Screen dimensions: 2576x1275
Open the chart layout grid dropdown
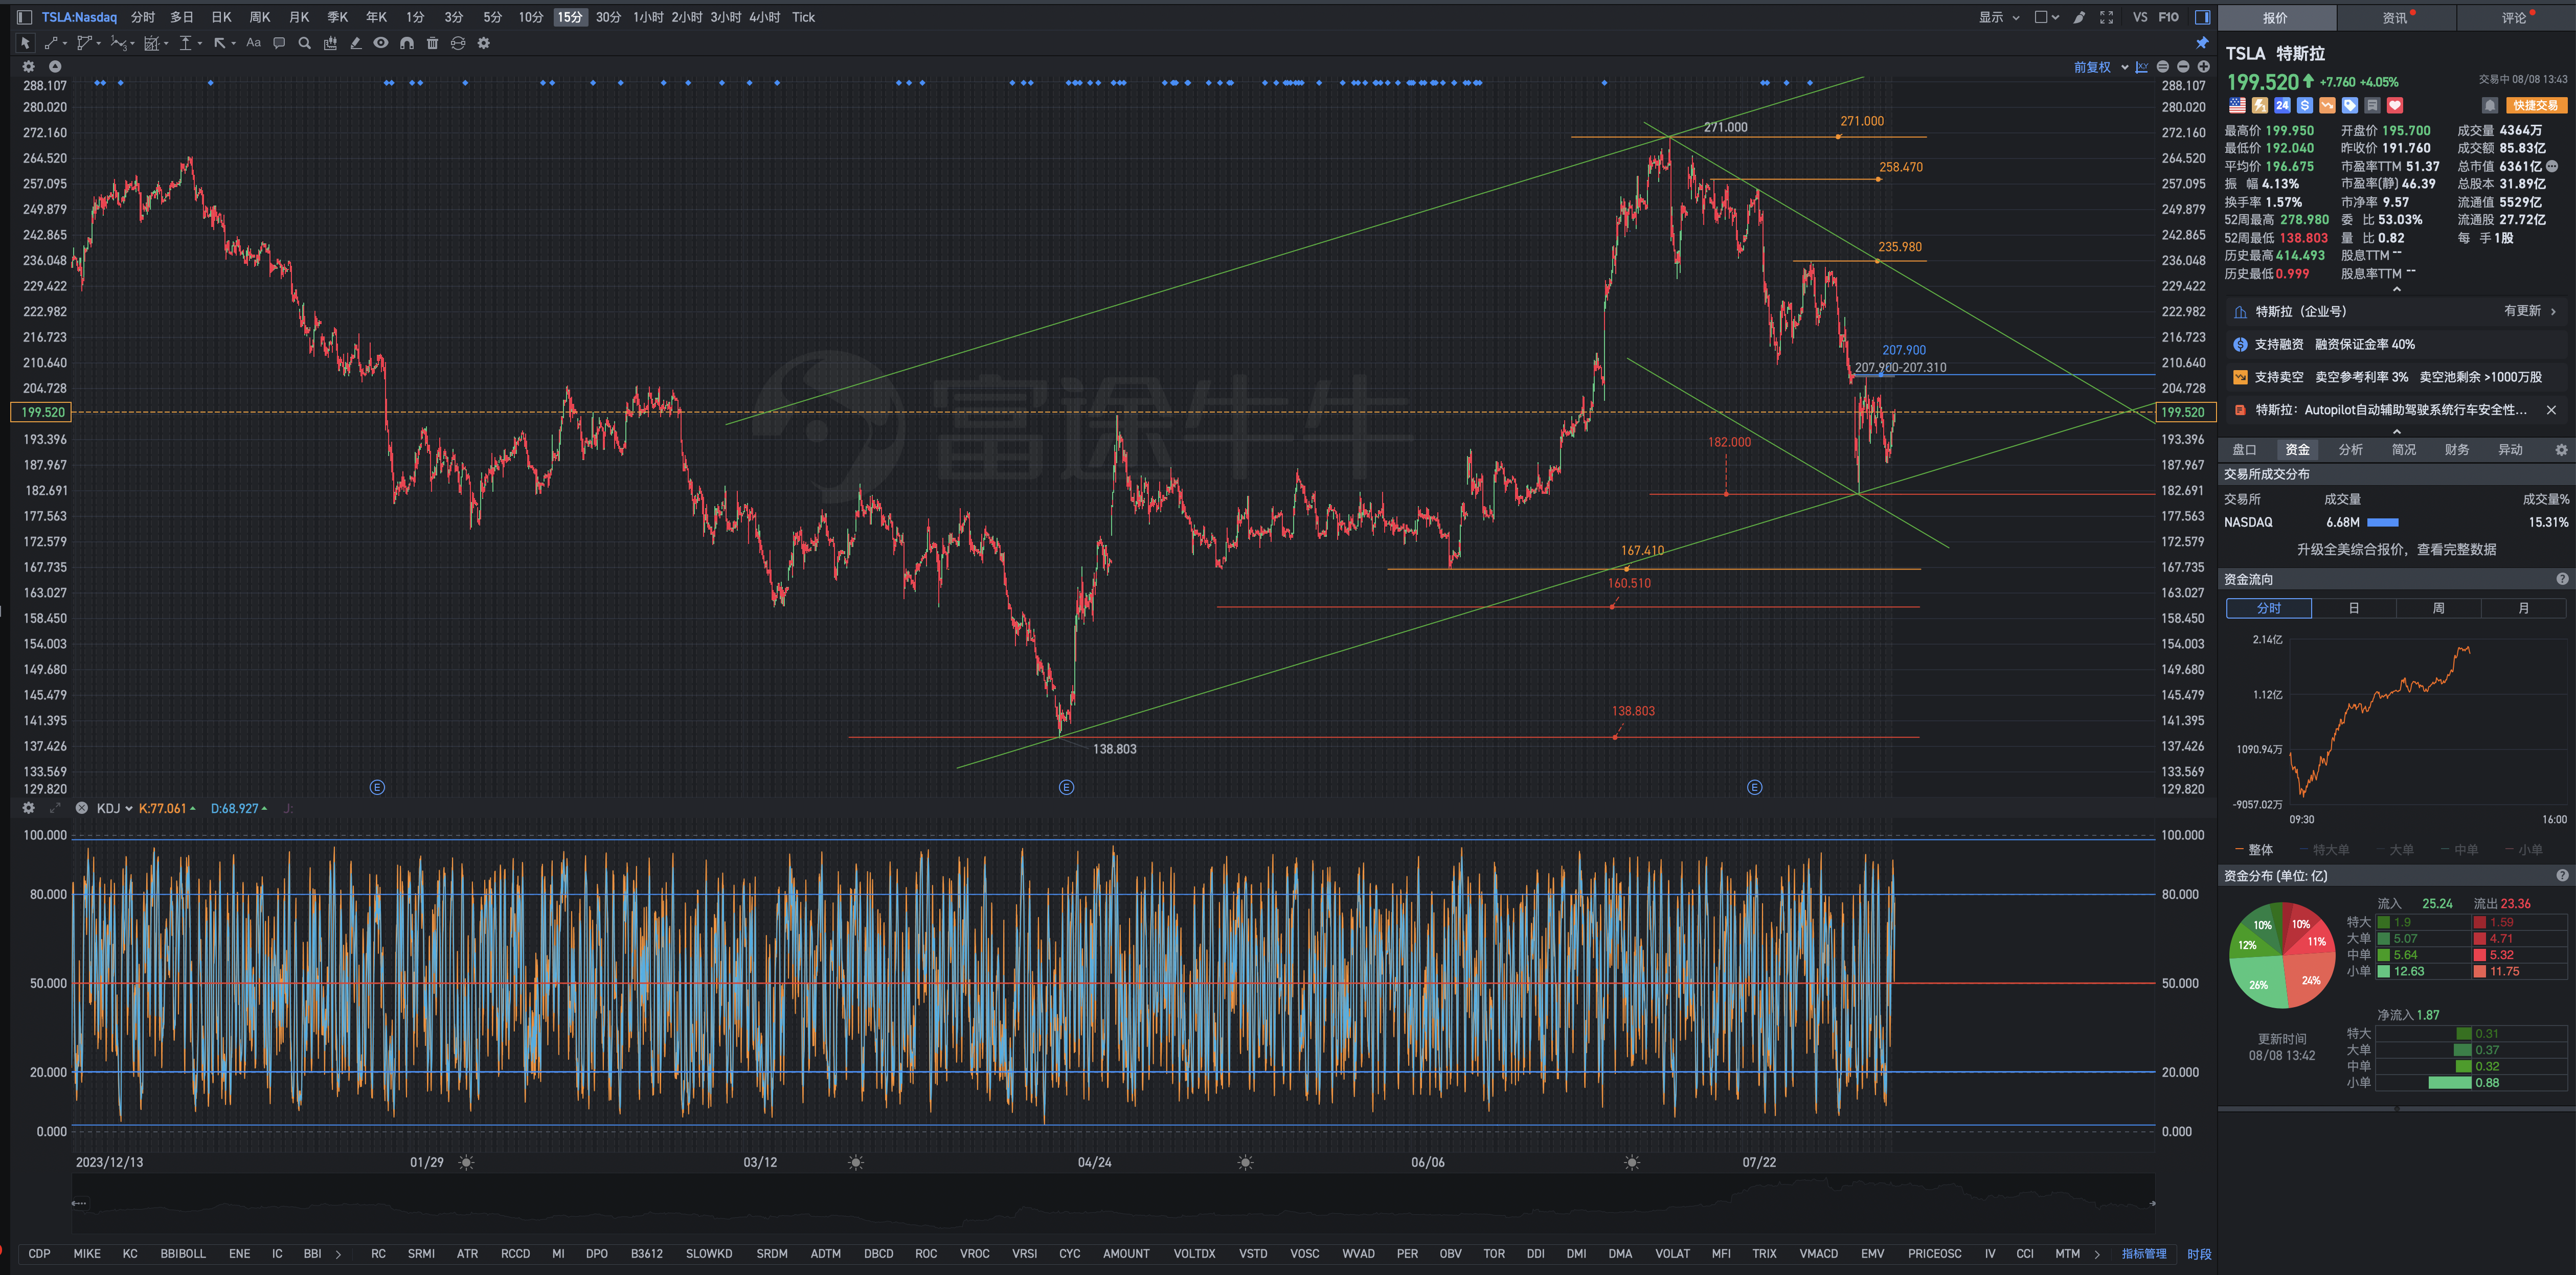2047,17
